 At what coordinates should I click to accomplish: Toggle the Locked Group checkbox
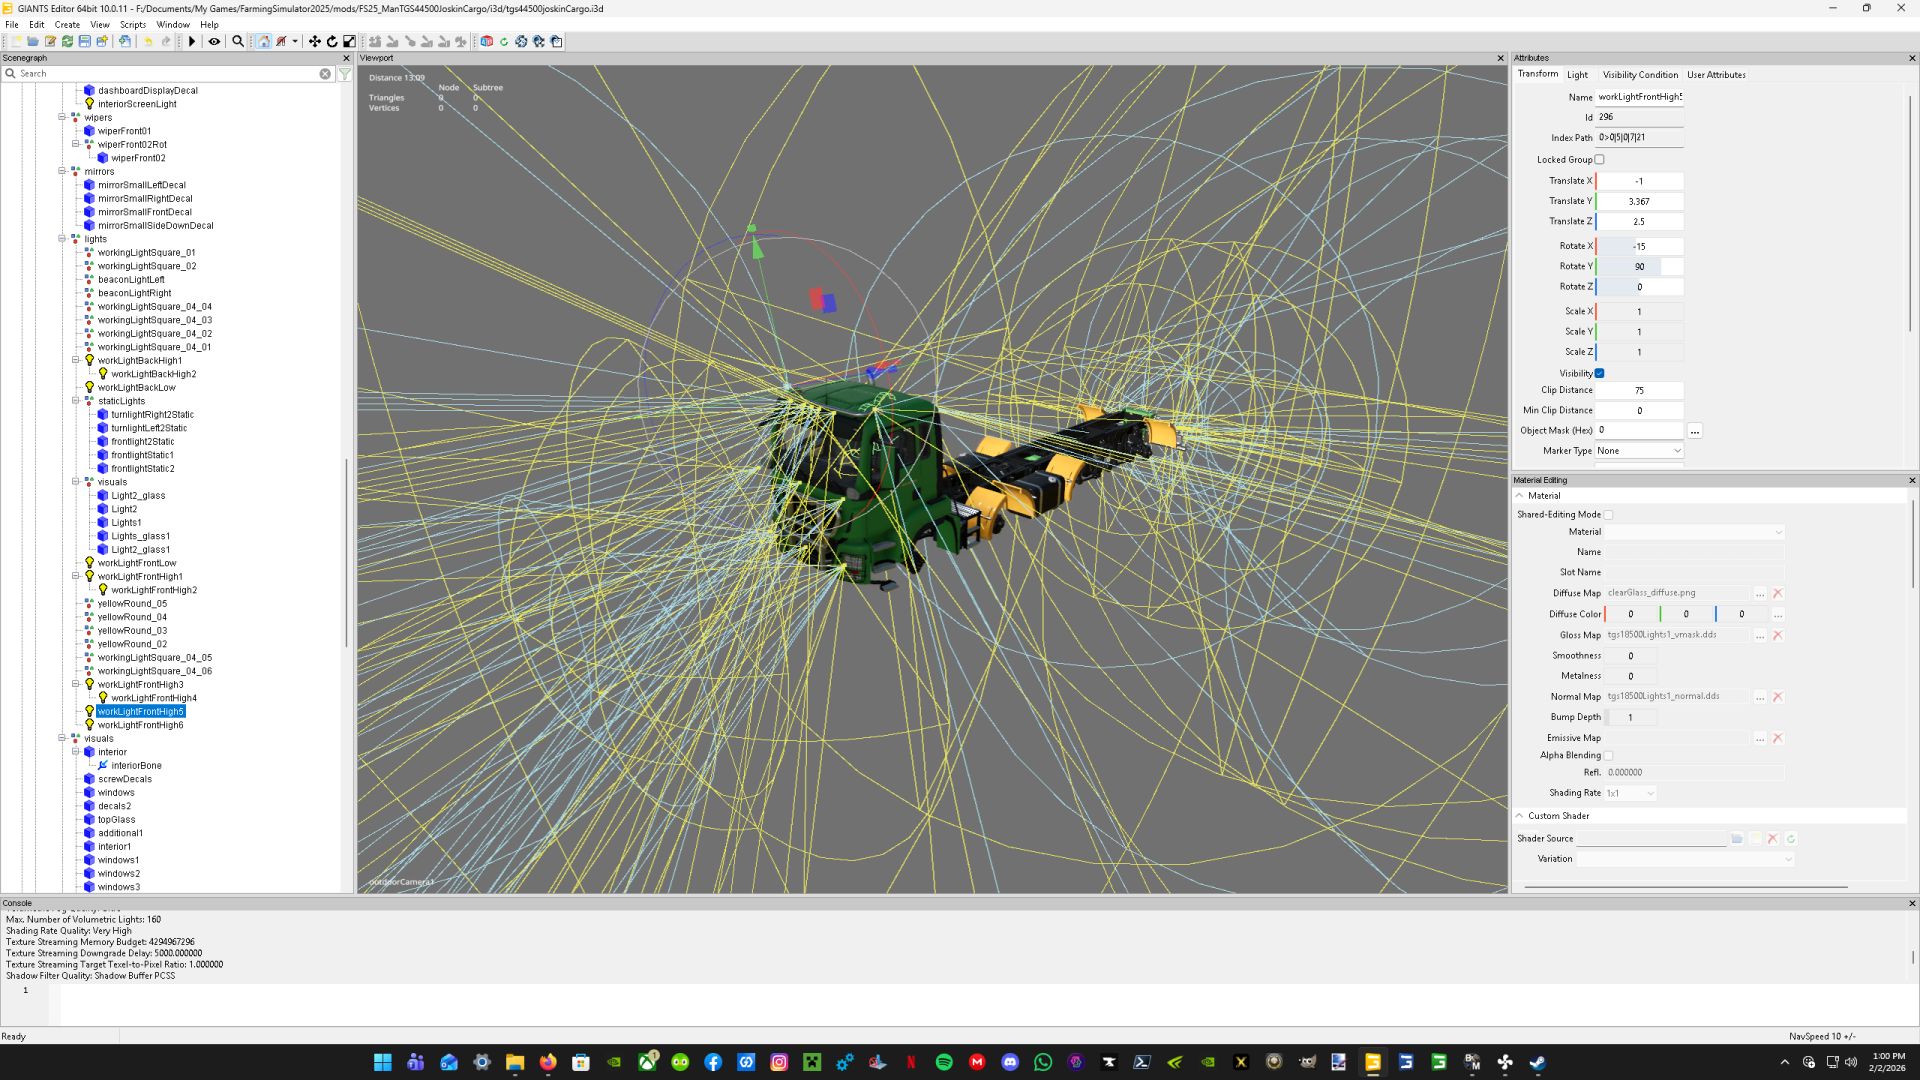point(1599,159)
